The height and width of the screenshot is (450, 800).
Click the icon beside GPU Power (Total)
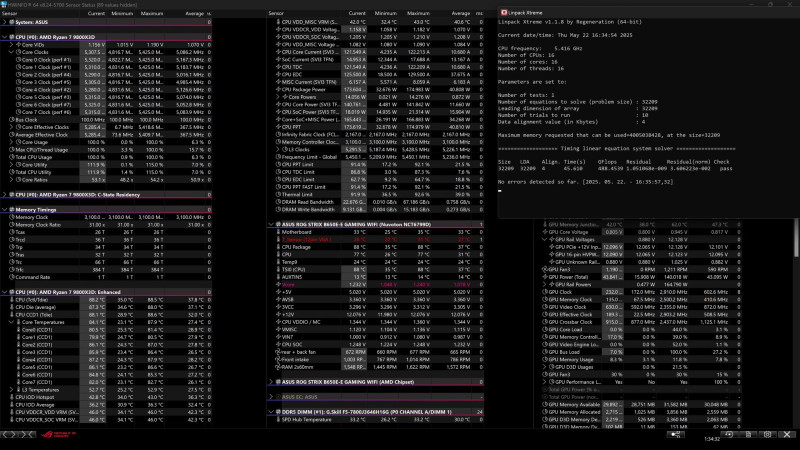(545, 277)
